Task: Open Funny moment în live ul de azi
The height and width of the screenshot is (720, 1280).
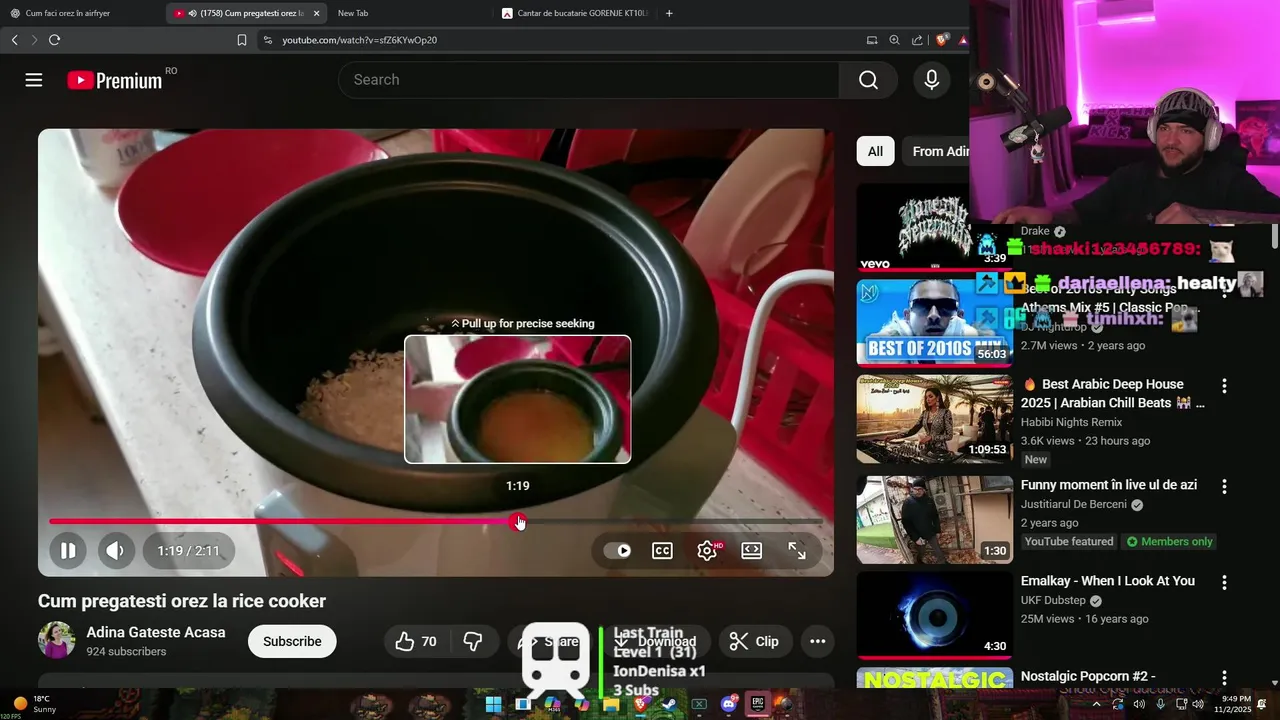Action: (1109, 485)
